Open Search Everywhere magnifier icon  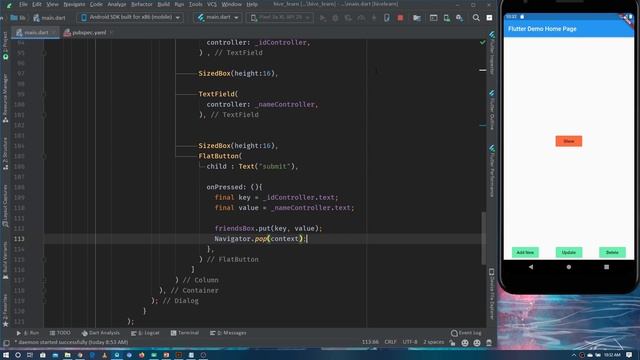point(476,18)
